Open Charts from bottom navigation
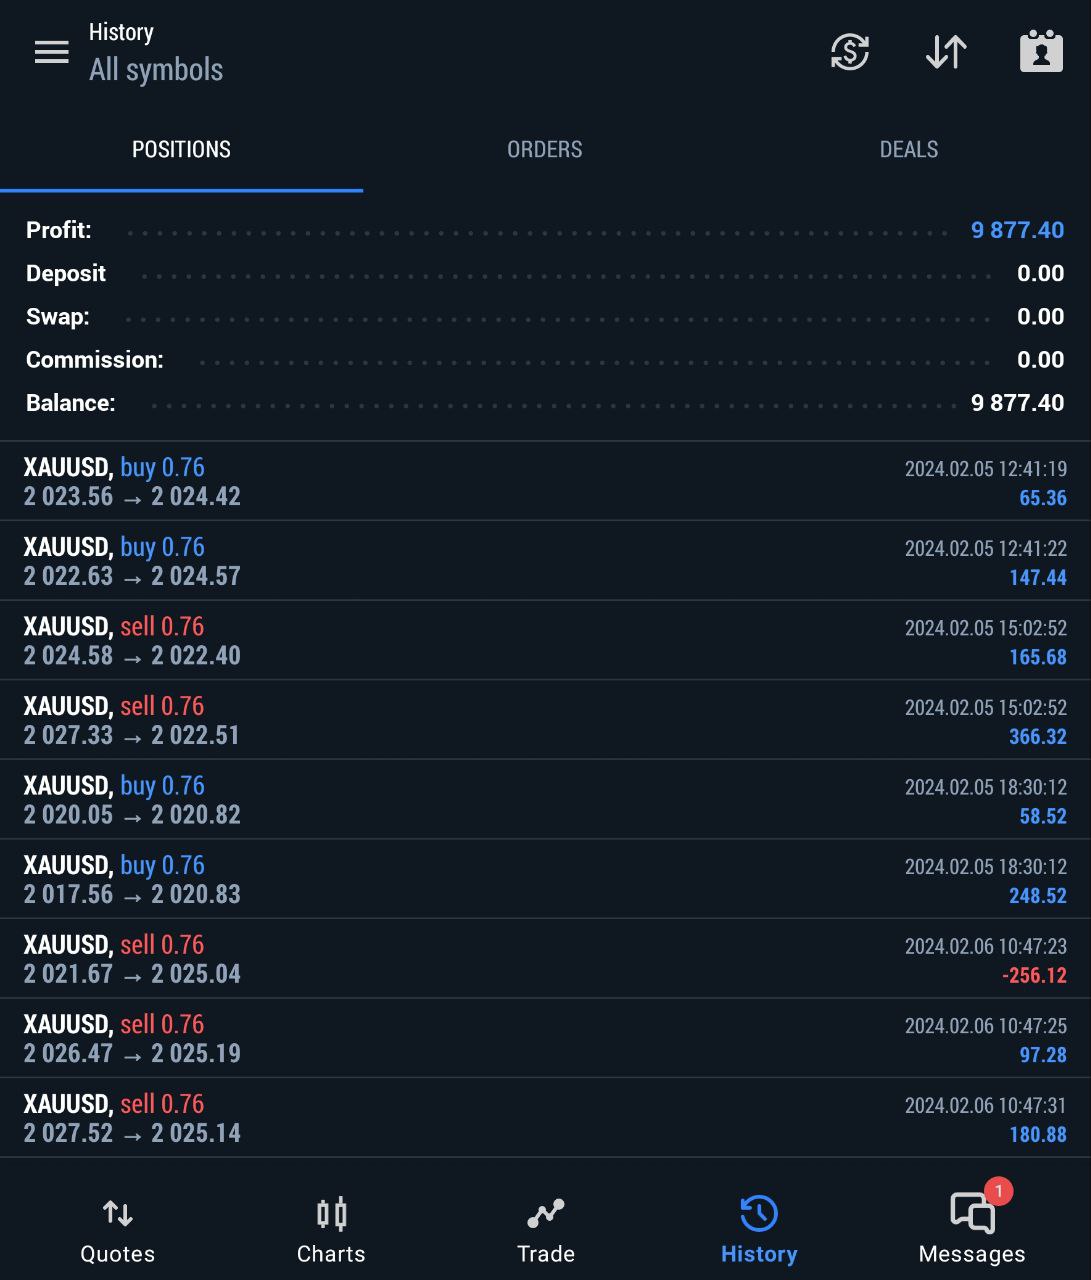The height and width of the screenshot is (1280, 1091). tap(331, 1230)
